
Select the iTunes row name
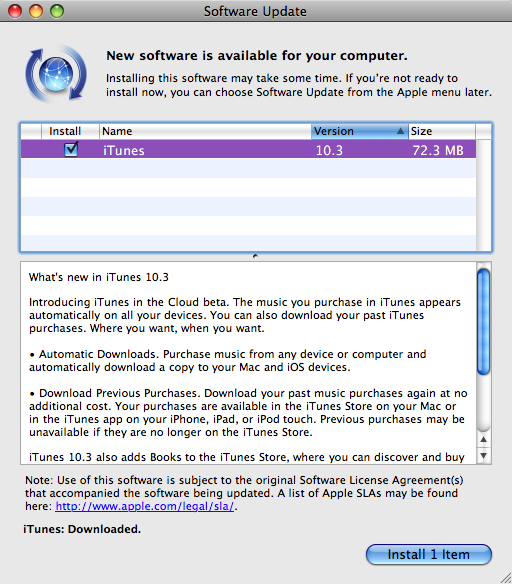point(124,150)
